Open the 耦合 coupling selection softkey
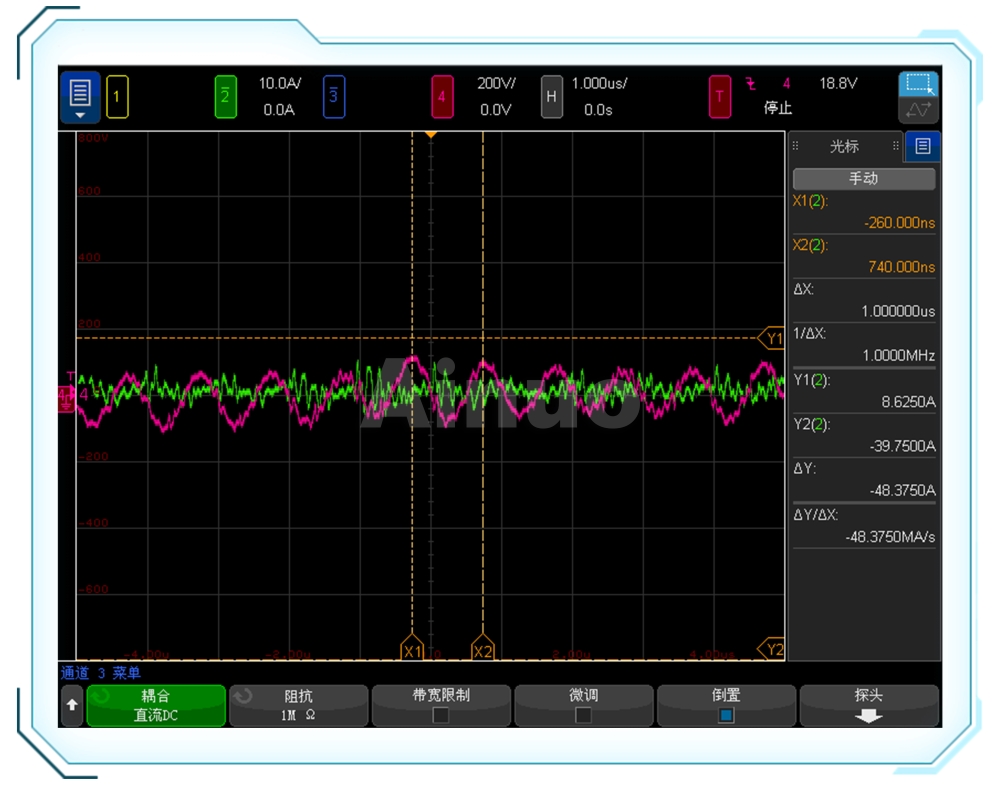Screen dimensions: 1000x786 pos(156,705)
